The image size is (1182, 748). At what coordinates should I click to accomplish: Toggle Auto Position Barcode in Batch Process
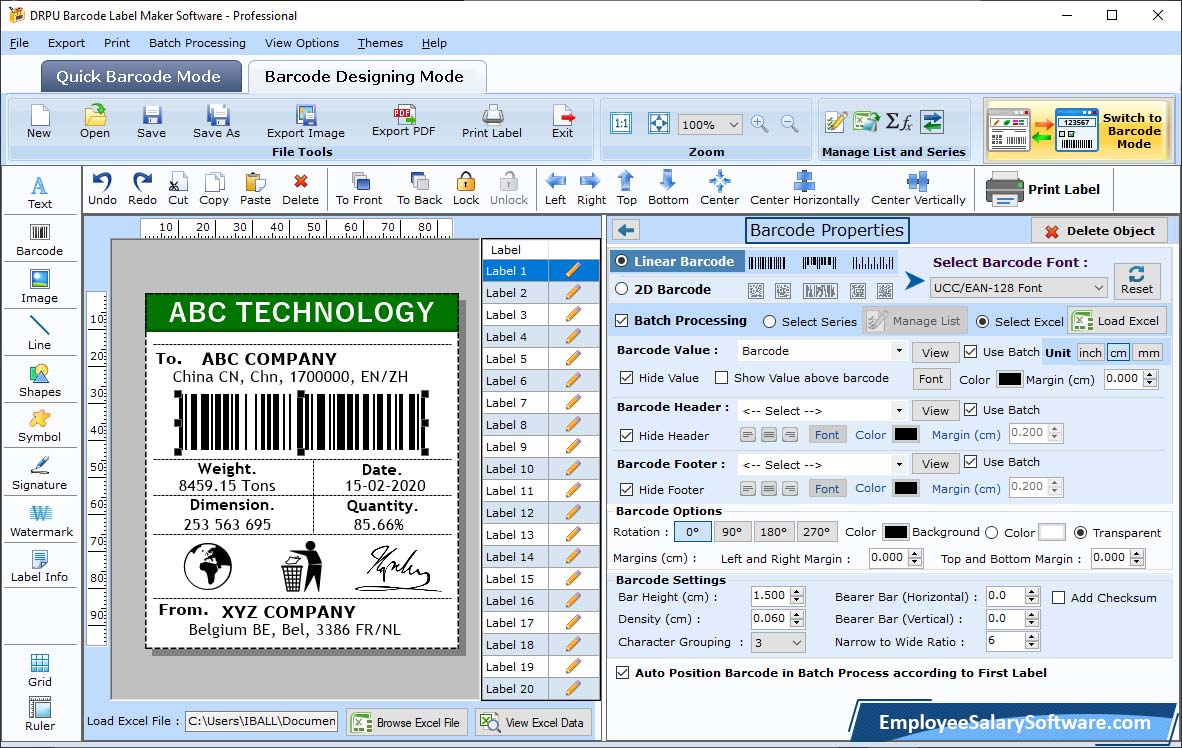click(622, 673)
